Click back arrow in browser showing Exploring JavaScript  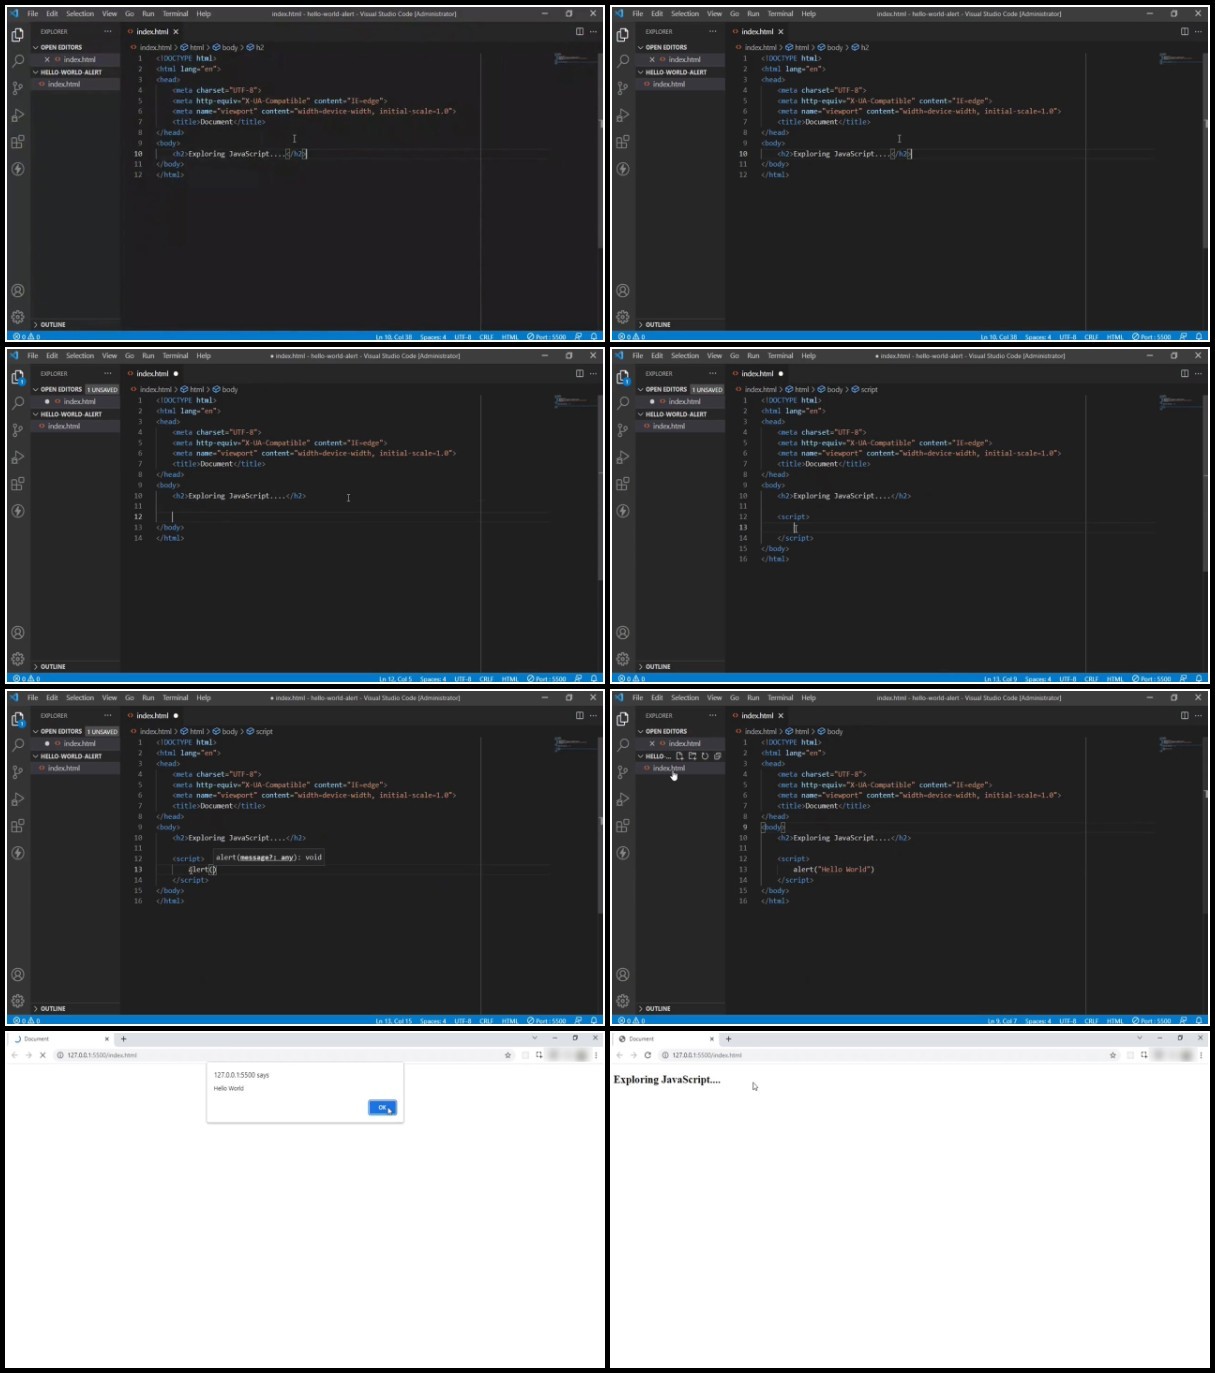click(x=619, y=1055)
